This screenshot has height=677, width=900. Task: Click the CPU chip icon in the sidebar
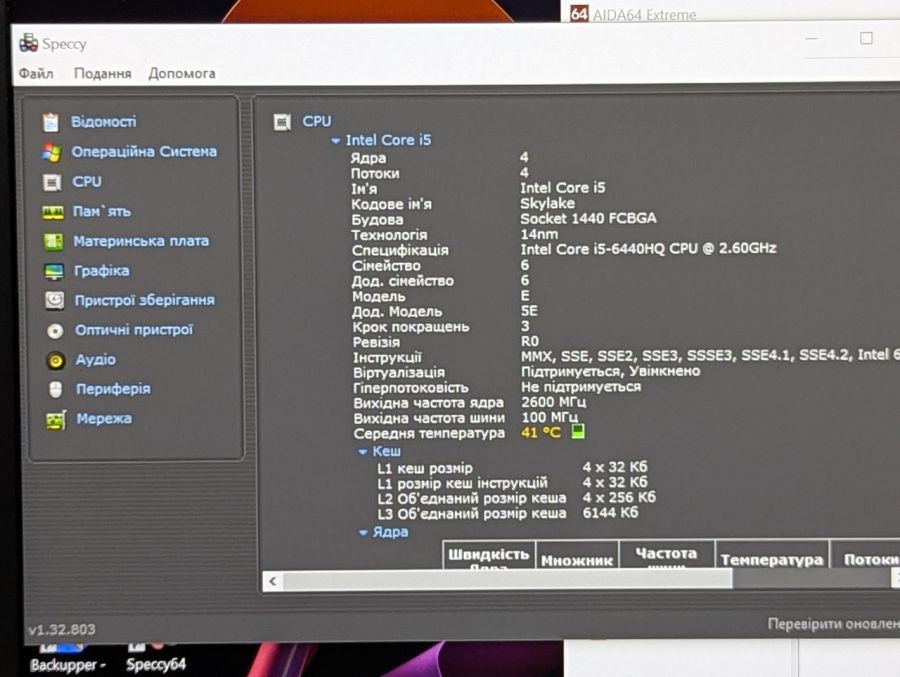[x=52, y=182]
